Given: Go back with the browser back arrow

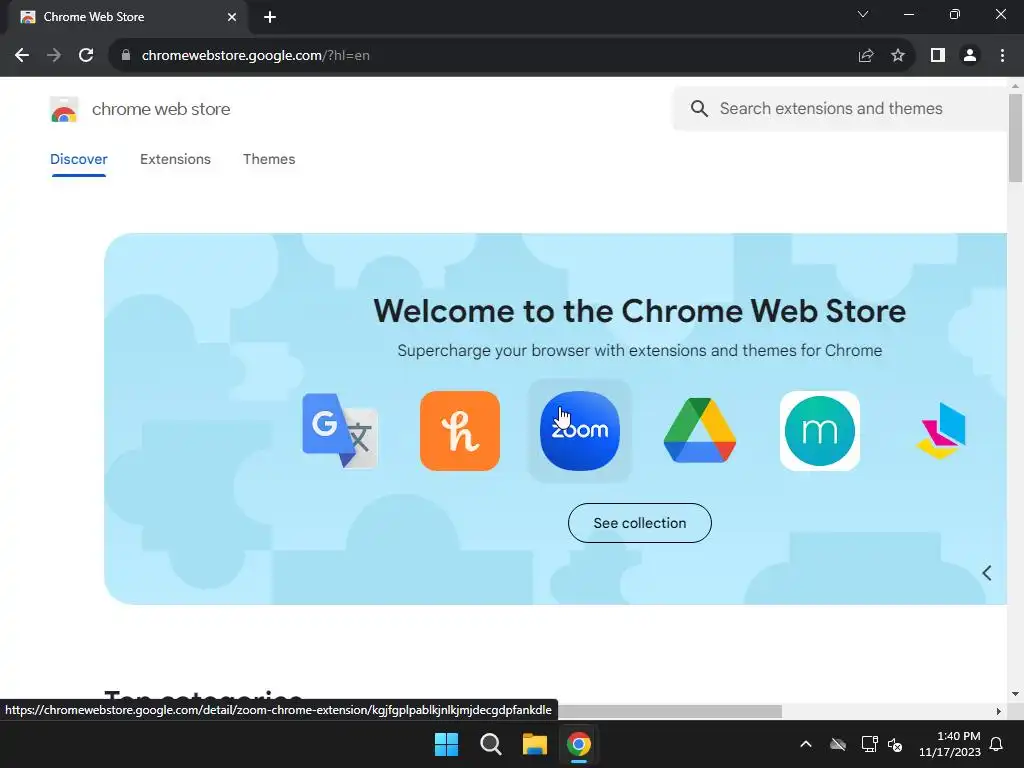Looking at the screenshot, I should point(22,56).
